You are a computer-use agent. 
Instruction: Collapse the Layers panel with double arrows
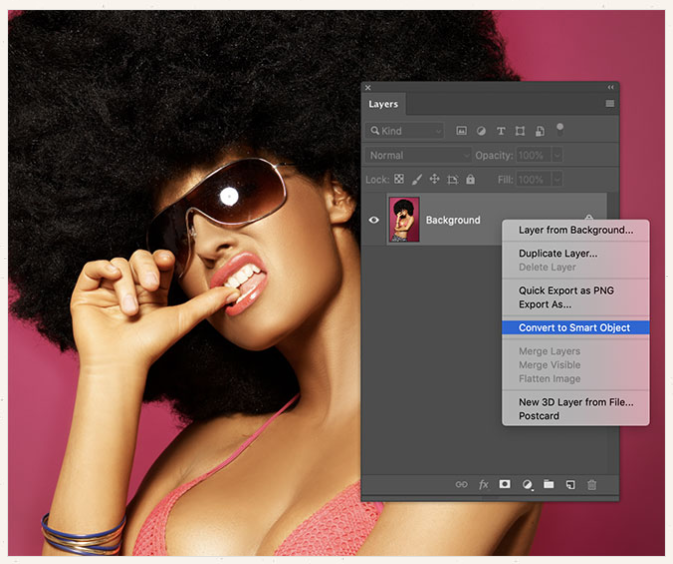610,87
